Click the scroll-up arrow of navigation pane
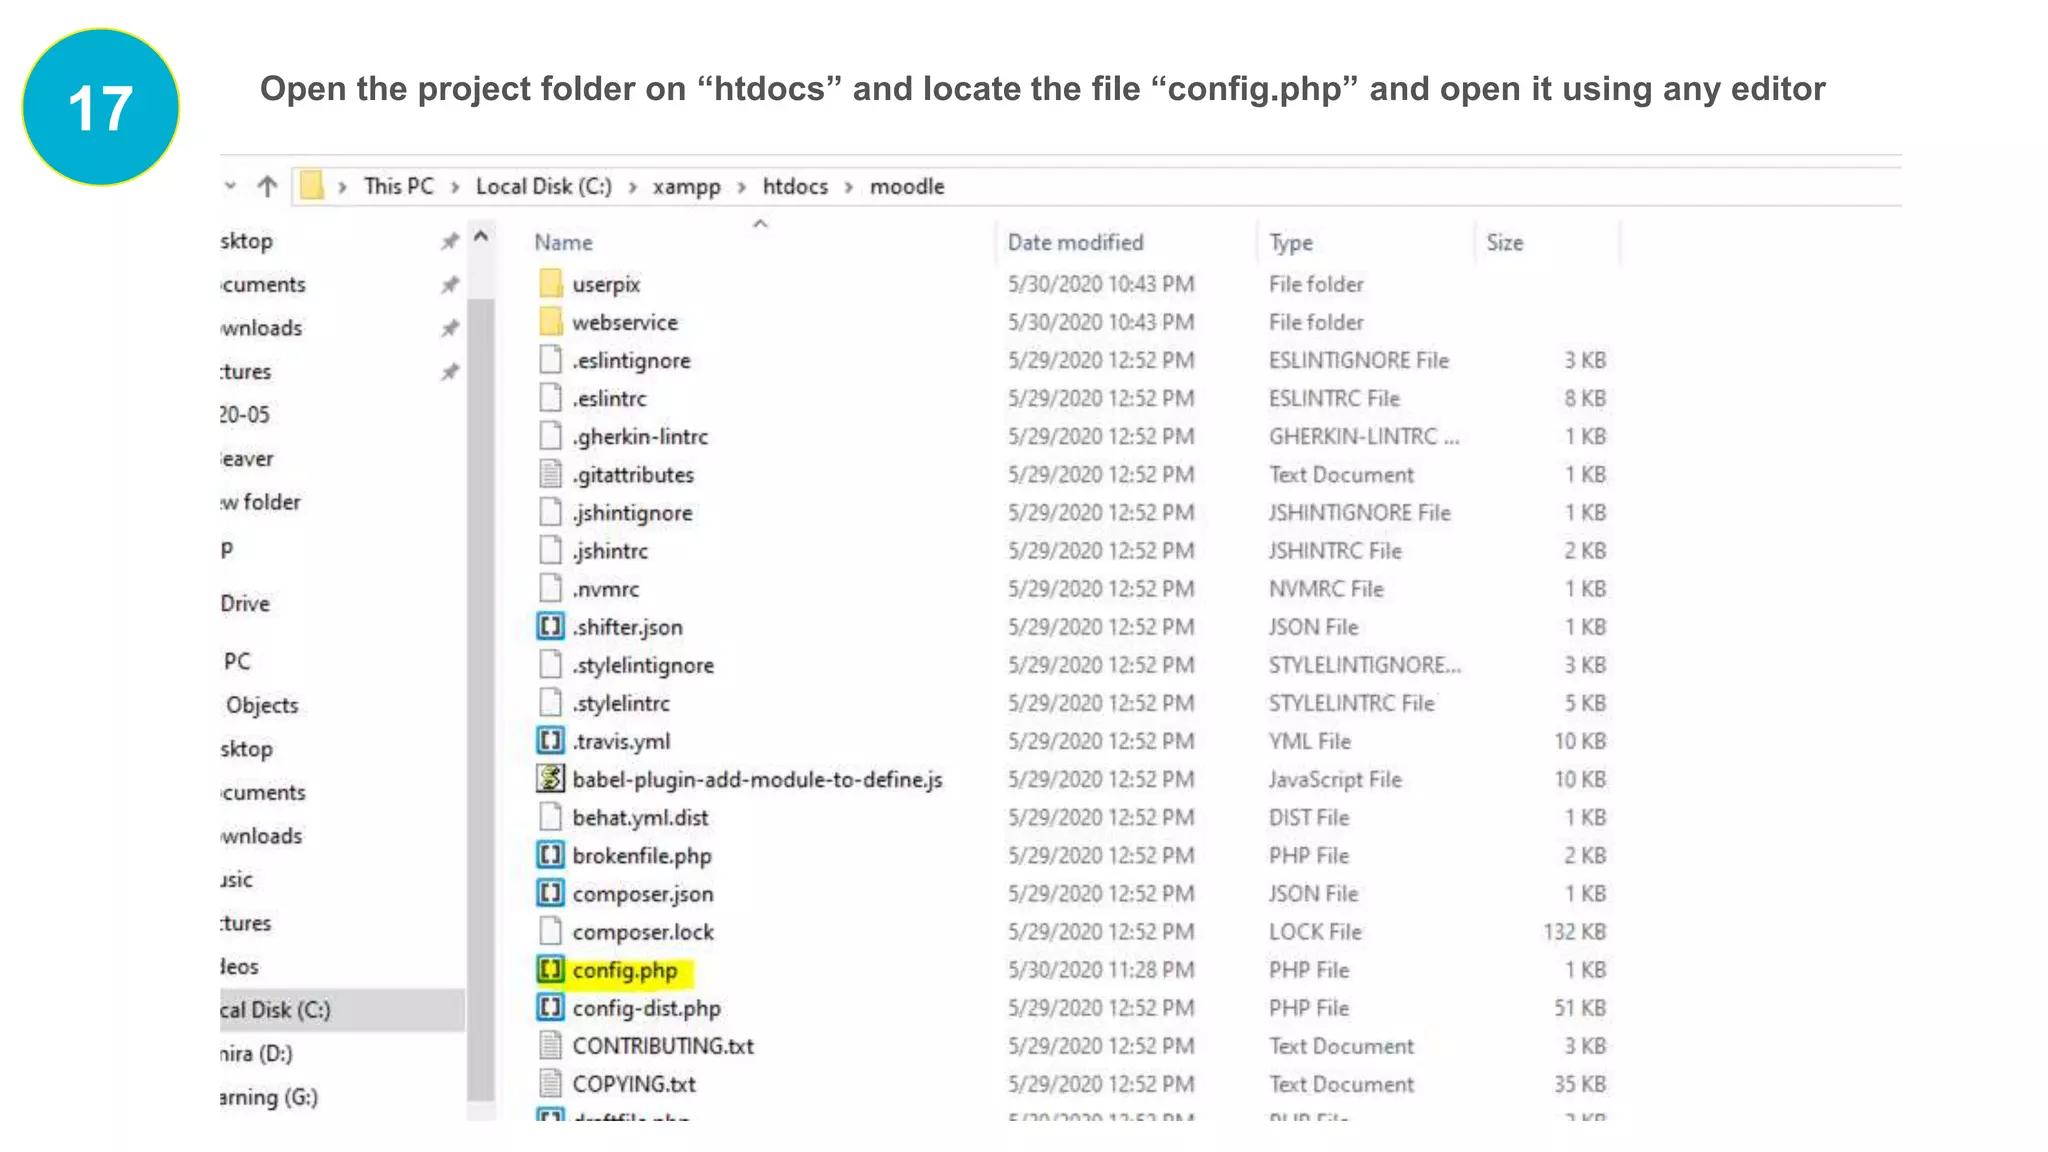 pos(481,237)
